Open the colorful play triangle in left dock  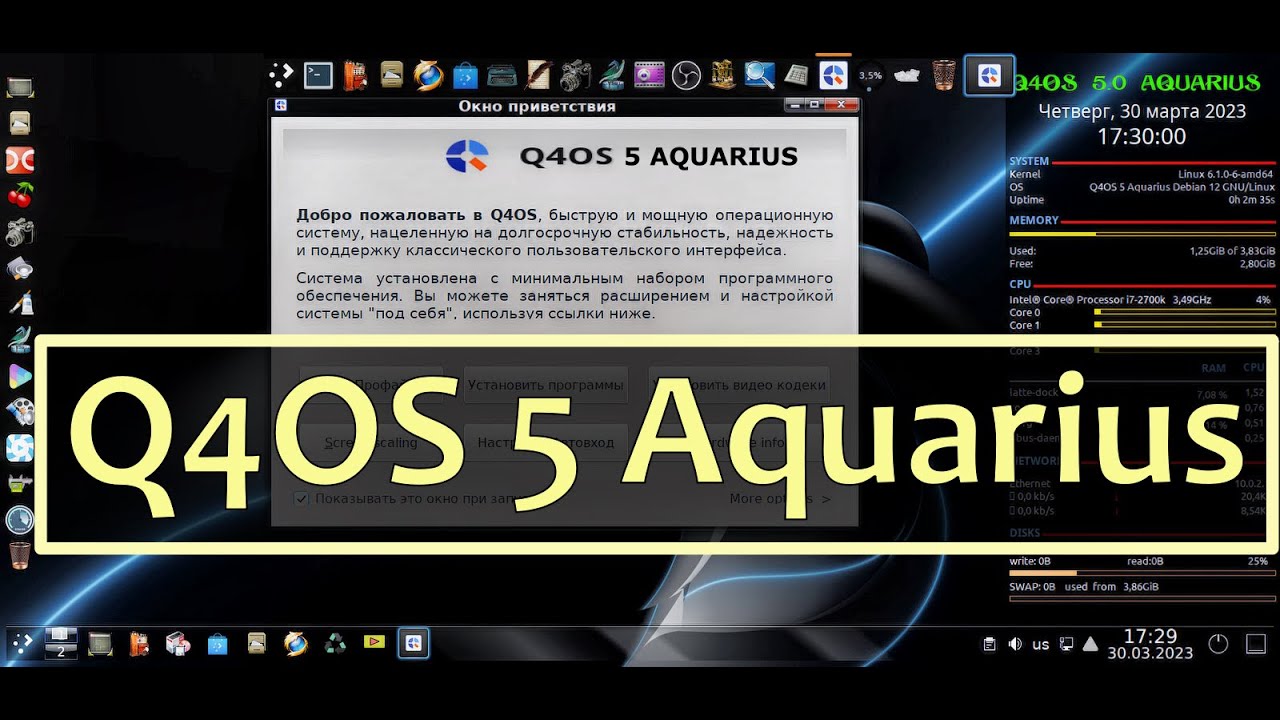point(20,376)
